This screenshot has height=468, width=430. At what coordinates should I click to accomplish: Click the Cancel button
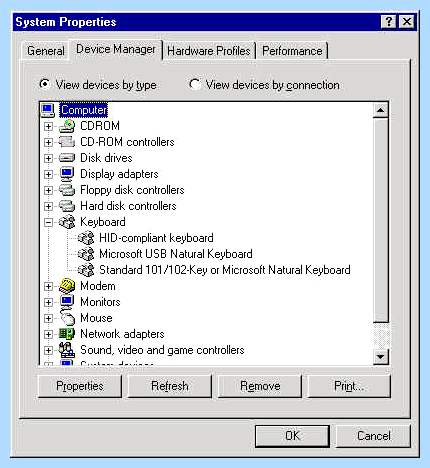[x=373, y=436]
